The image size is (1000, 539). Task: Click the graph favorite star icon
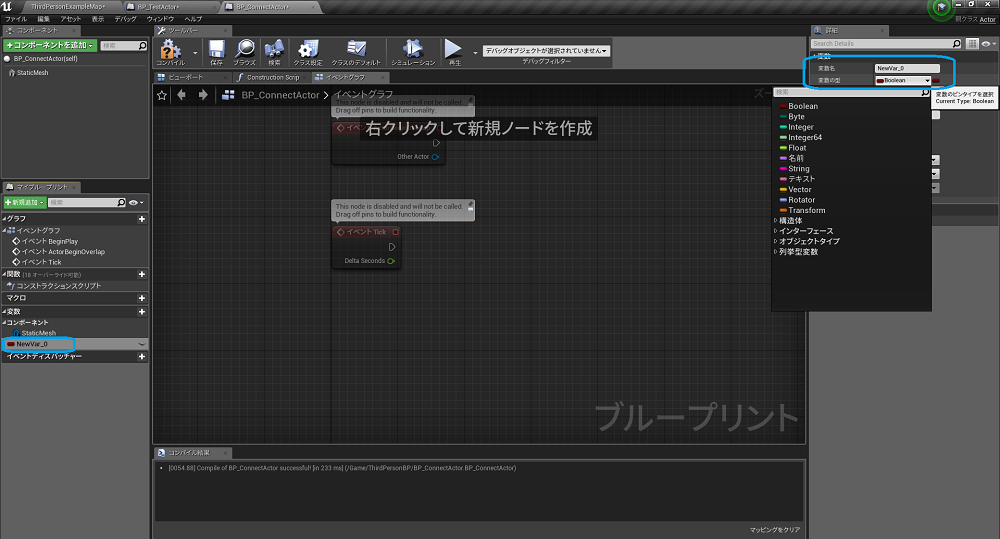[x=162, y=95]
